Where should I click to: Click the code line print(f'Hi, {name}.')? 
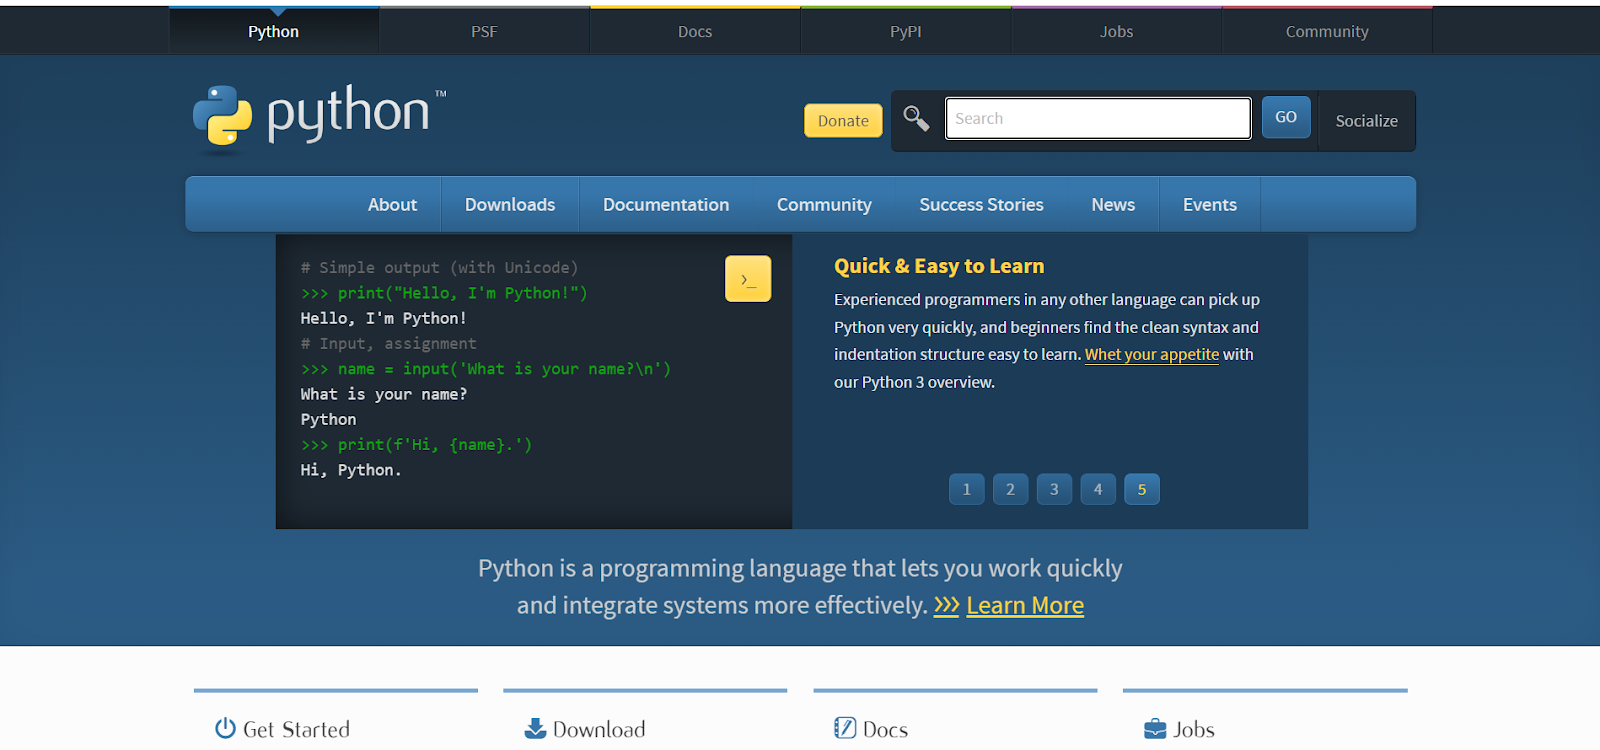pyautogui.click(x=416, y=445)
